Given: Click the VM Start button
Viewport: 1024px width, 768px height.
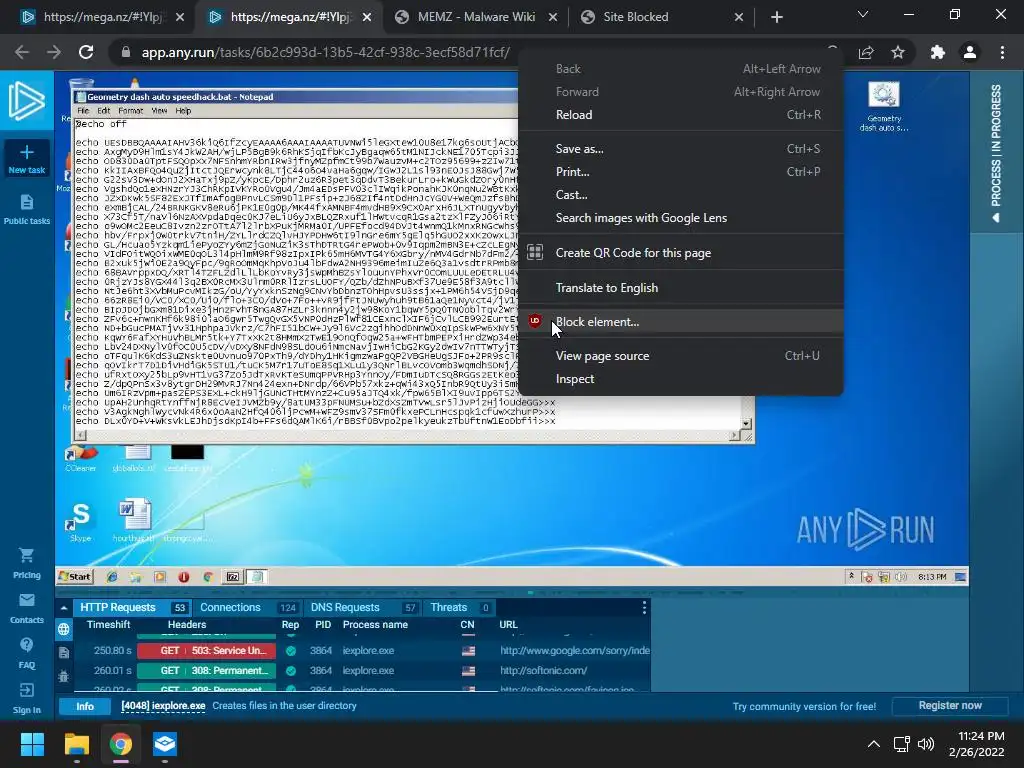Looking at the screenshot, I should coord(75,577).
